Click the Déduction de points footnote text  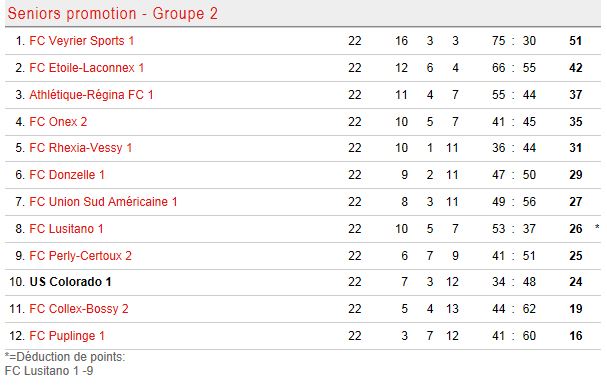click(65, 357)
